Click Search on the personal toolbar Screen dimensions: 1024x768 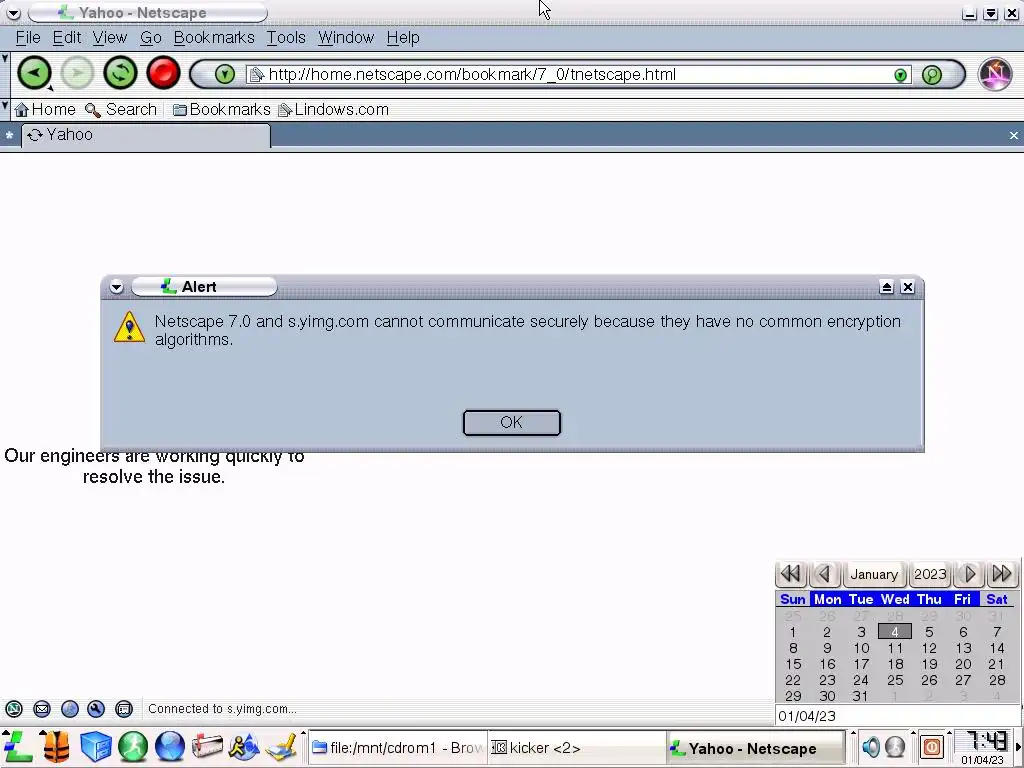point(121,110)
